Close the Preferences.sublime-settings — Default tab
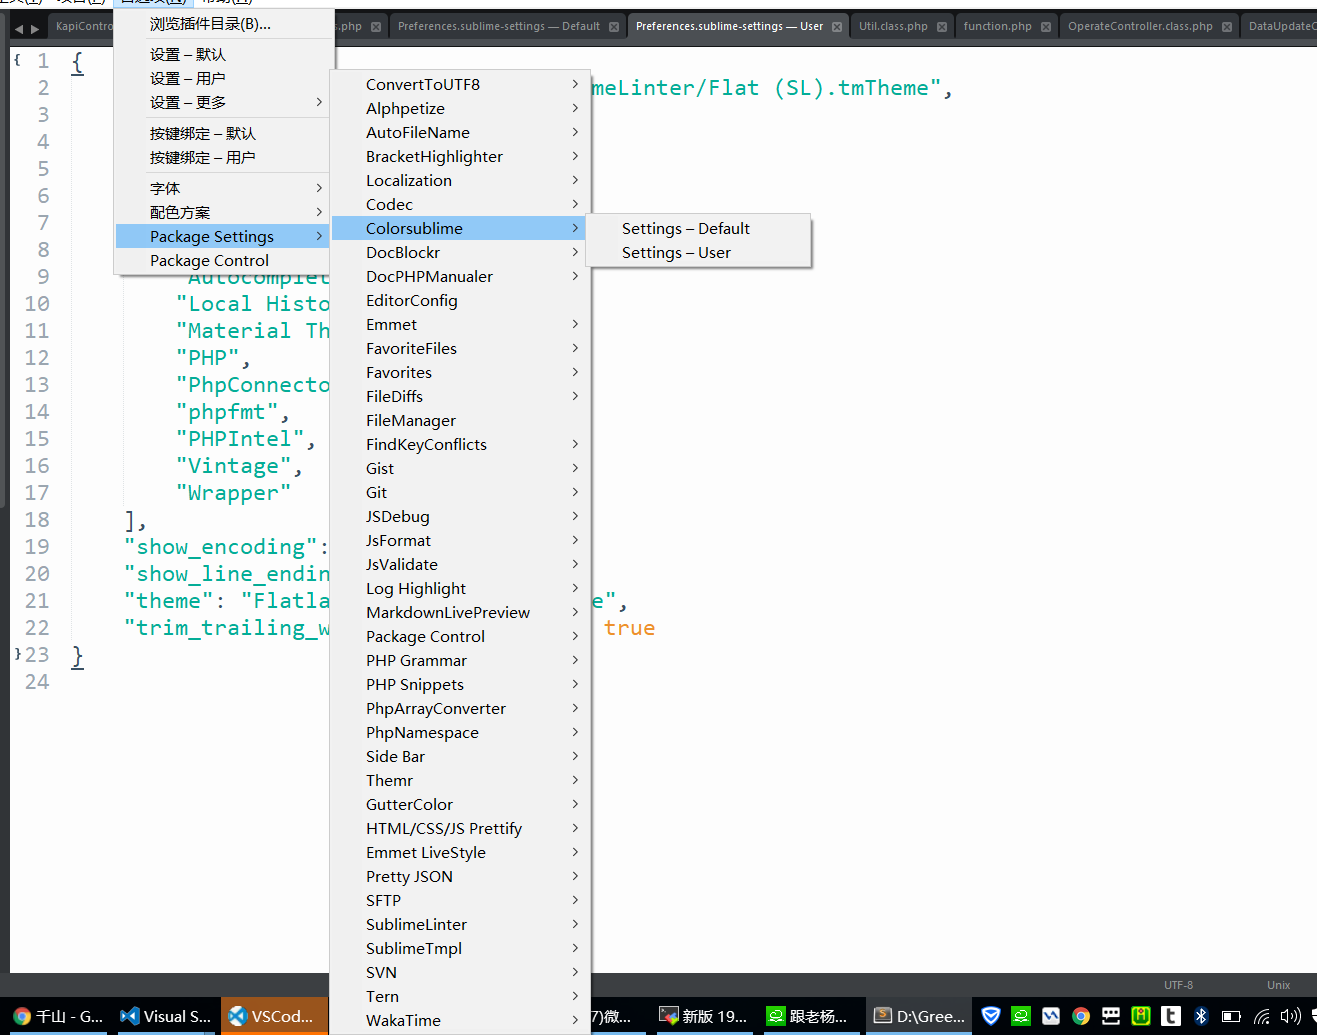 pos(614,27)
